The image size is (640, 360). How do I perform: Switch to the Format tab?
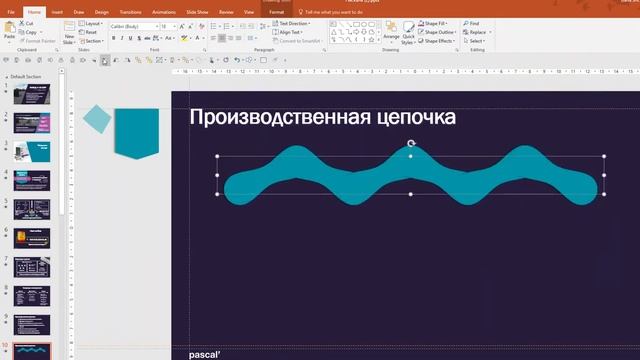(276, 12)
